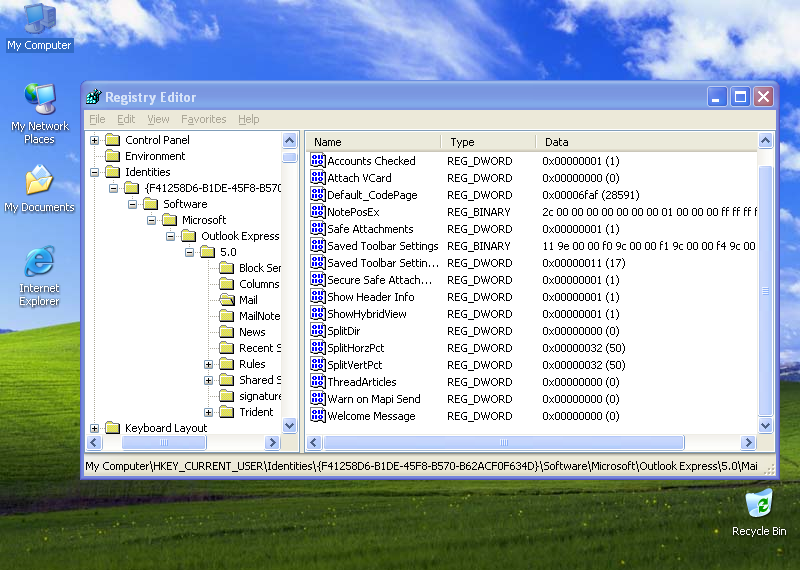Open the Favorites menu
This screenshot has width=800, height=570.
[204, 119]
